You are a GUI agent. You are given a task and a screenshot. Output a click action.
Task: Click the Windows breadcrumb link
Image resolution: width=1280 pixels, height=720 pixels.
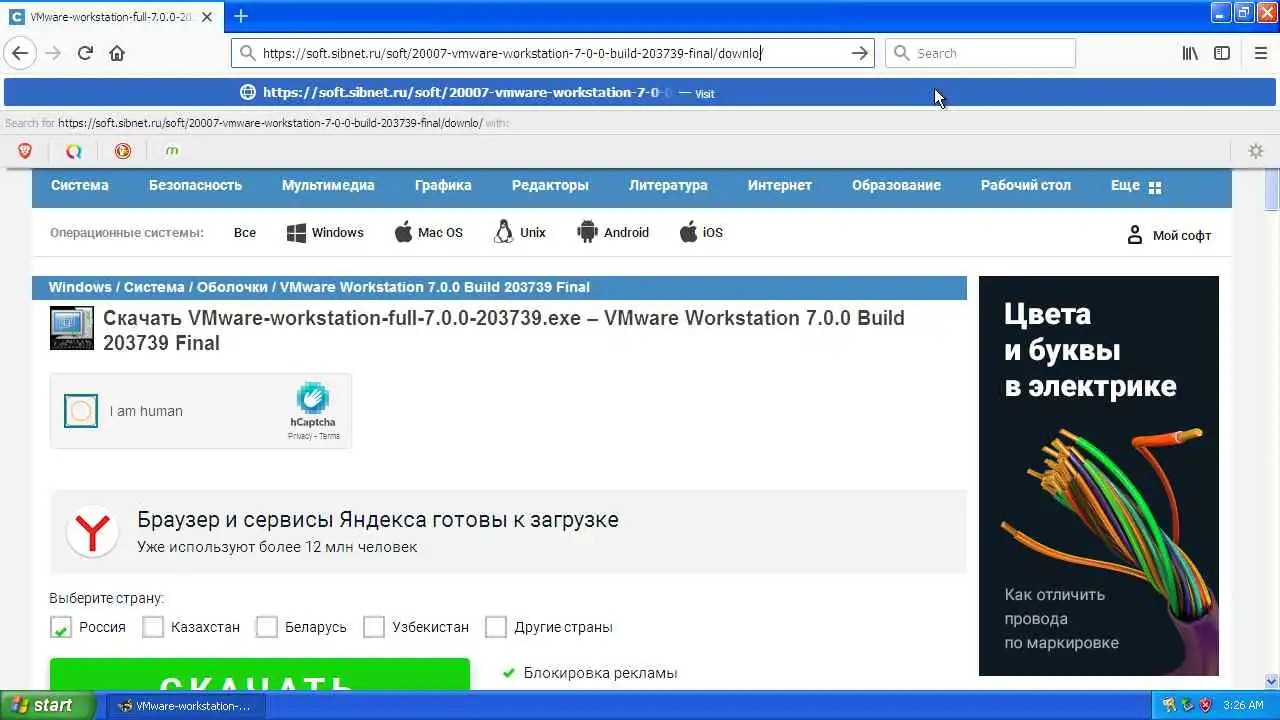coord(80,287)
